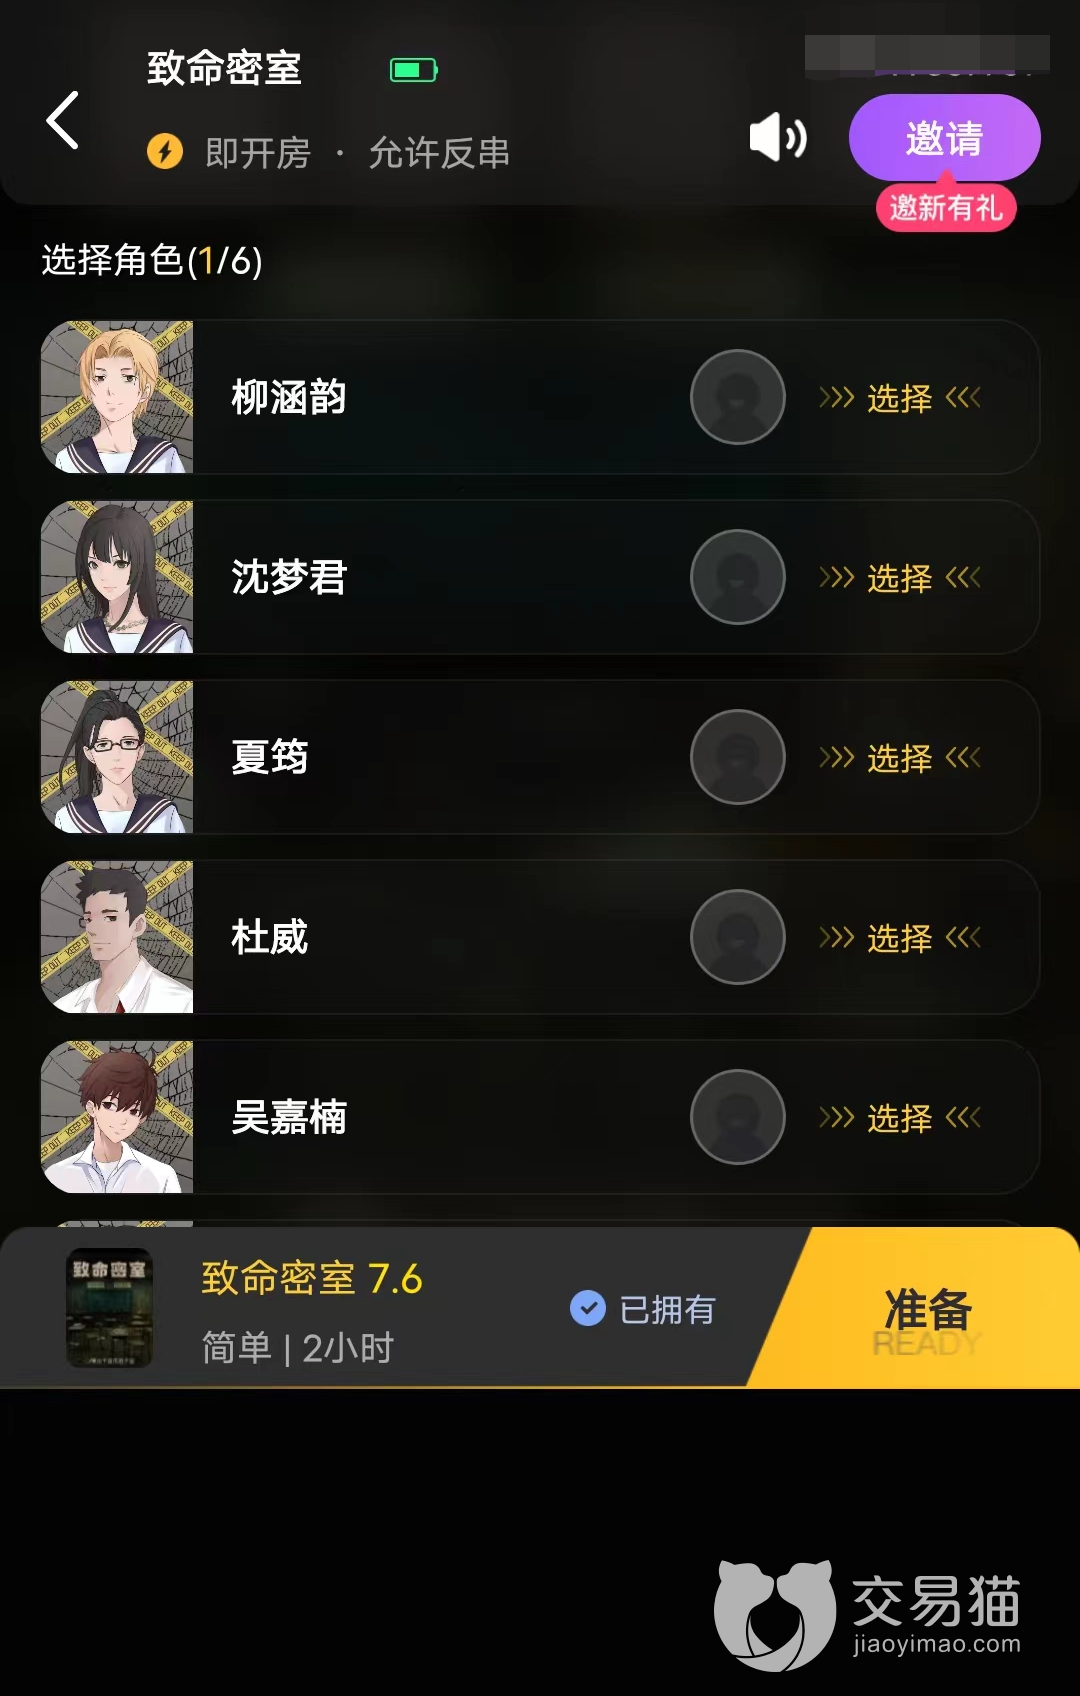Viewport: 1080px width, 1696px height.
Task: Tap the 已拥有 owned checkmark
Action: coord(588,1308)
